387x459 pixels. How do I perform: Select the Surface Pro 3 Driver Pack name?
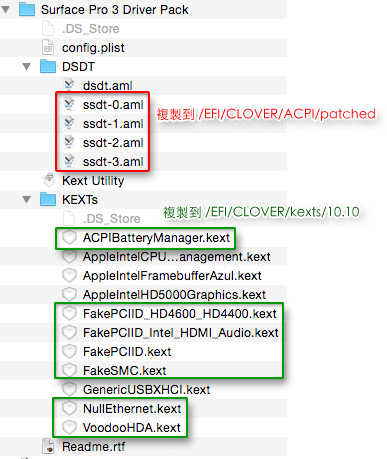[x=115, y=10]
